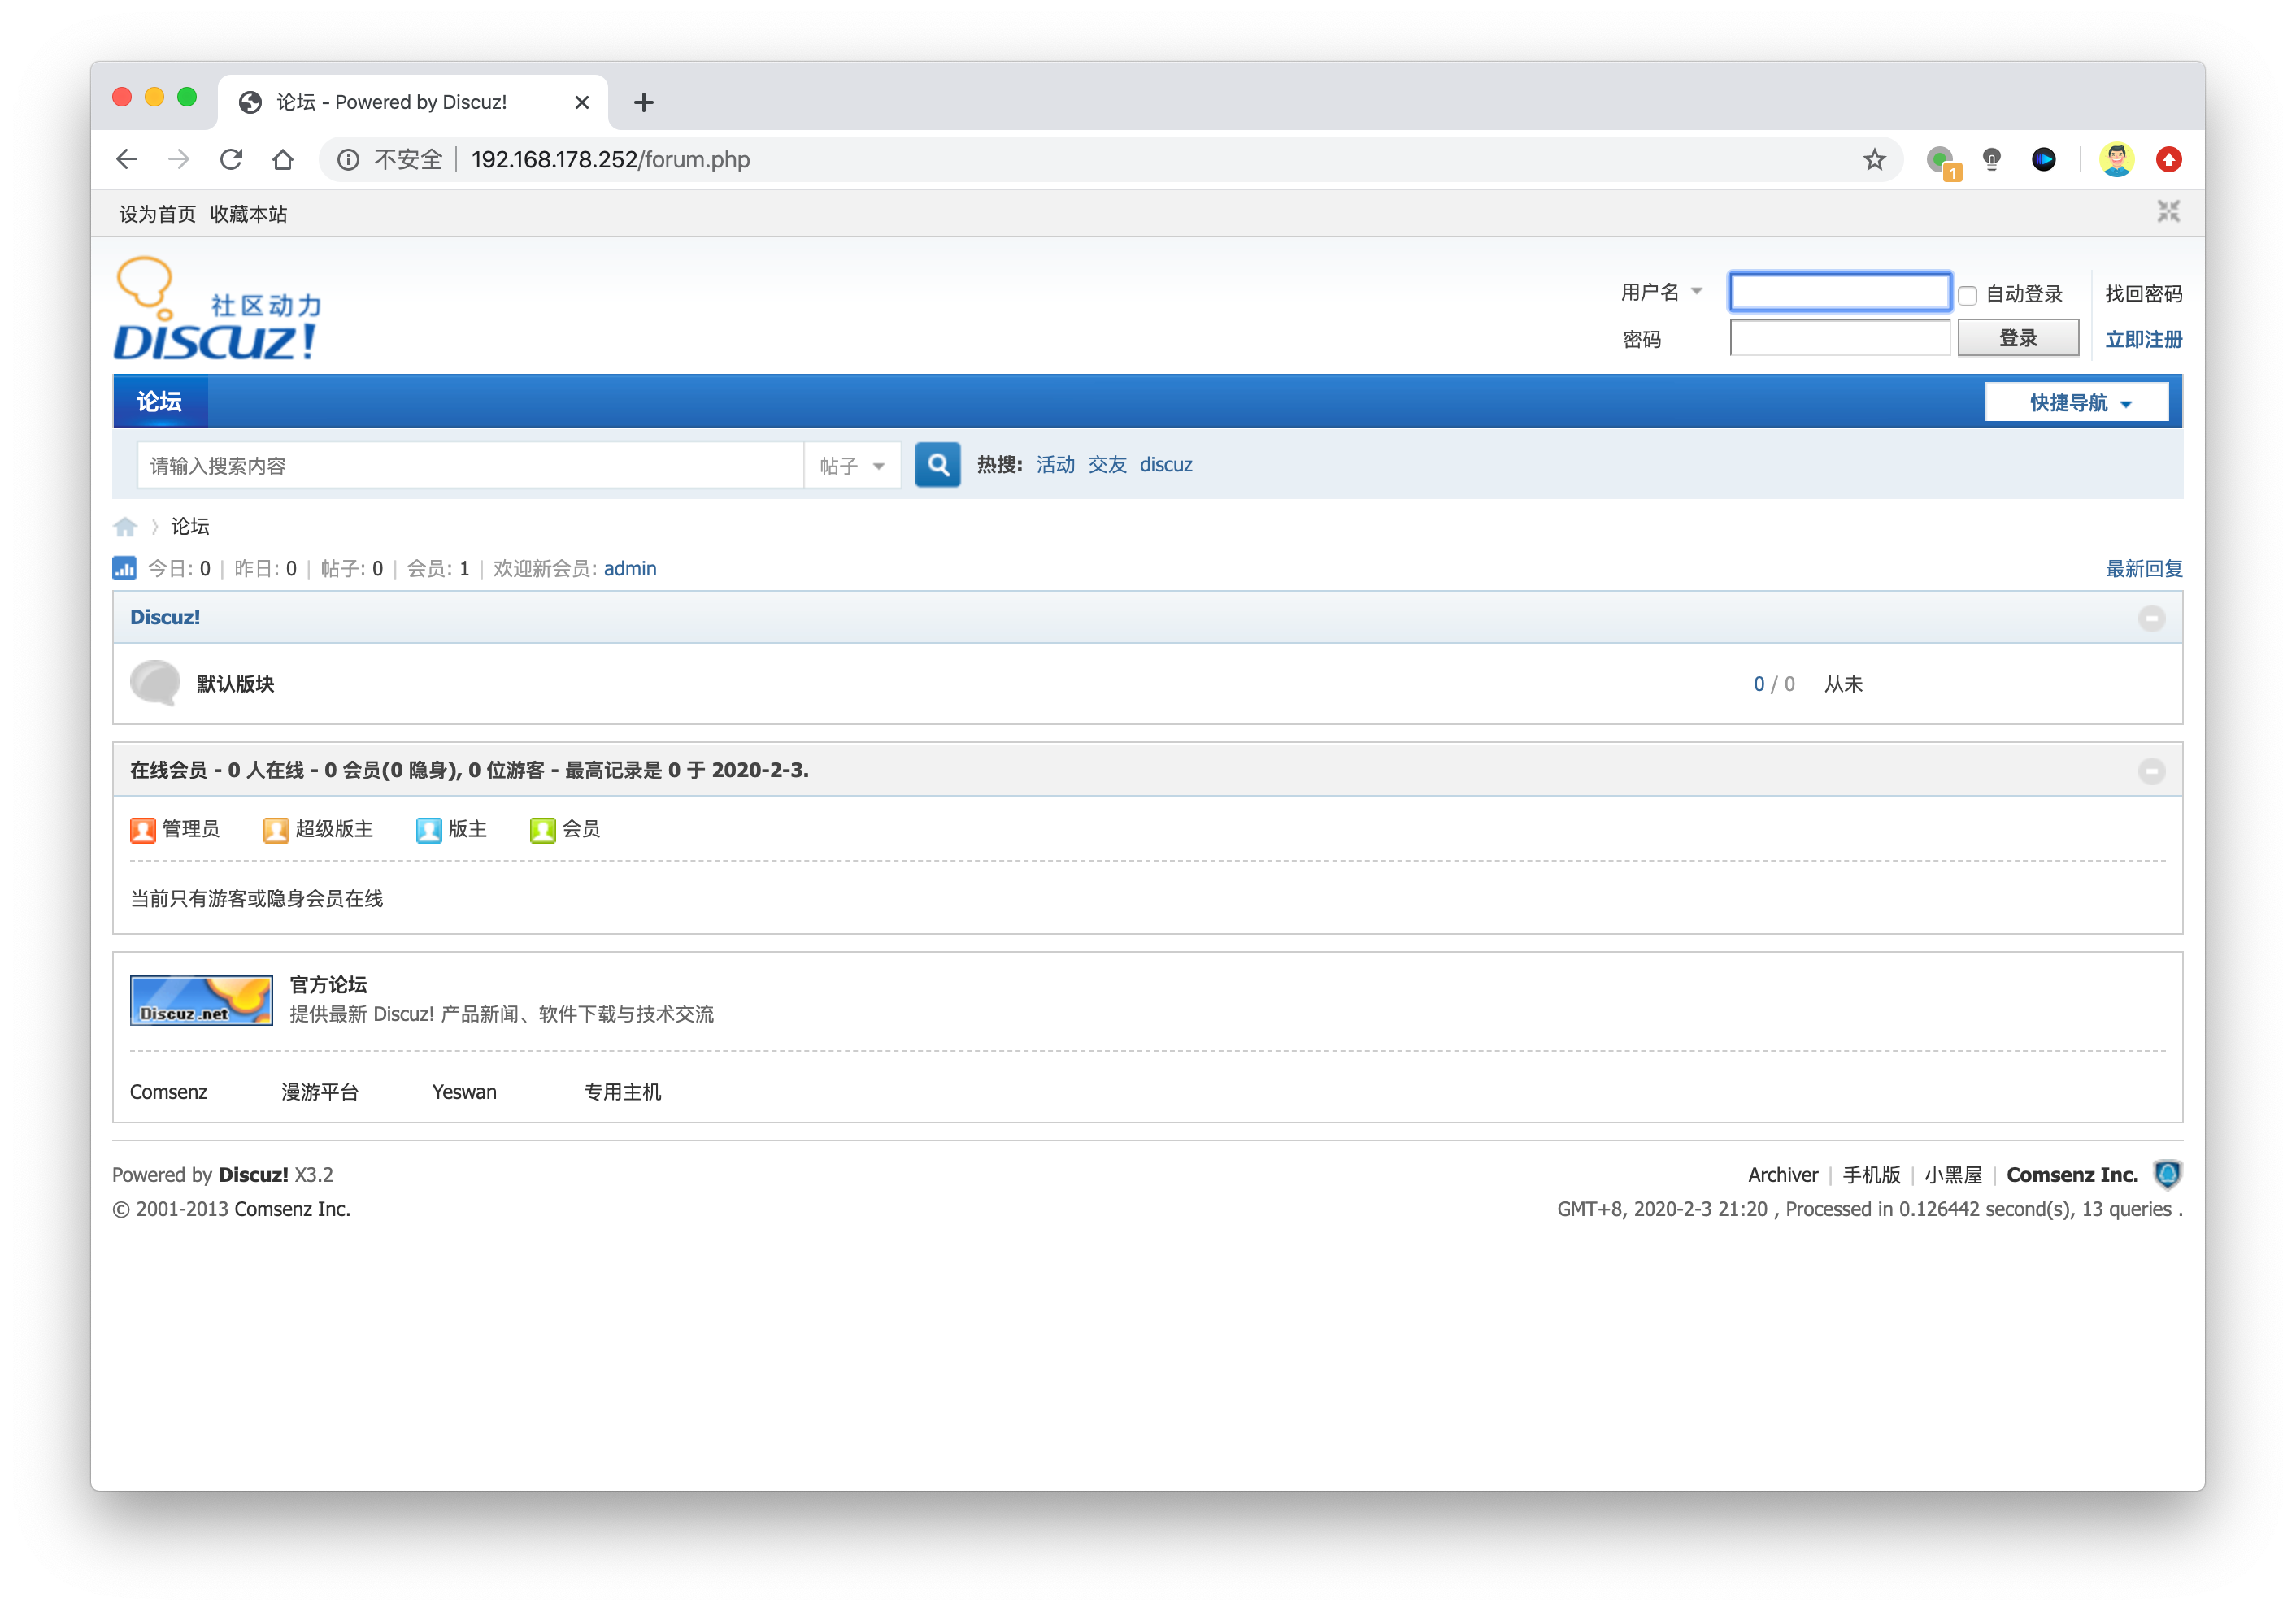Collapse the 在线会员 section

(2151, 771)
